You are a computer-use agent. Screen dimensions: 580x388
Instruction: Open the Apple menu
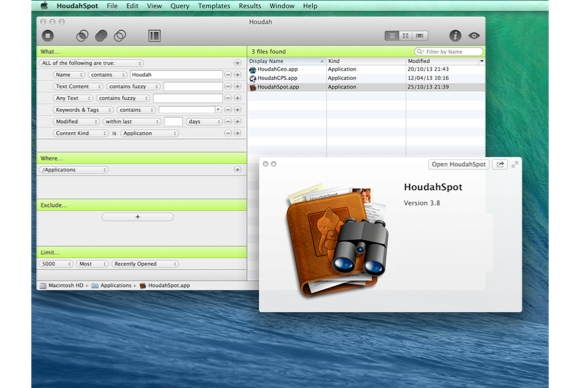[x=44, y=6]
